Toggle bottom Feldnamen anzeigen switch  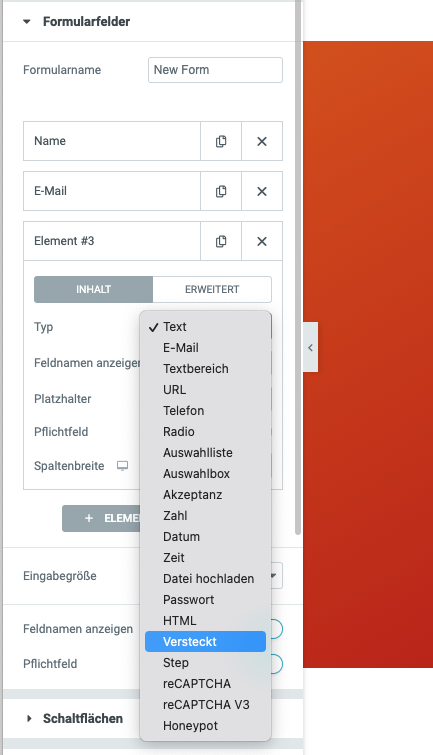(x=274, y=629)
